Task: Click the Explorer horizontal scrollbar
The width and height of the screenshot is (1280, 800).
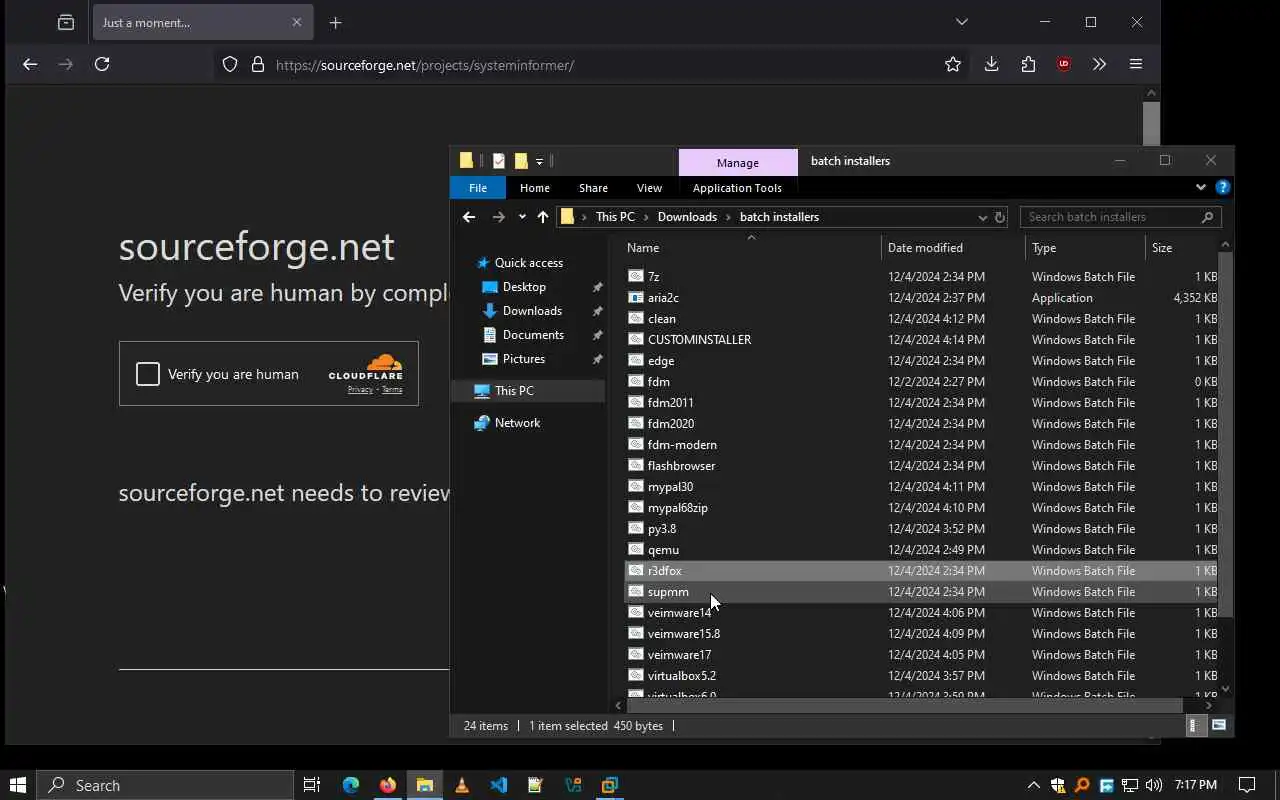Action: [x=904, y=705]
